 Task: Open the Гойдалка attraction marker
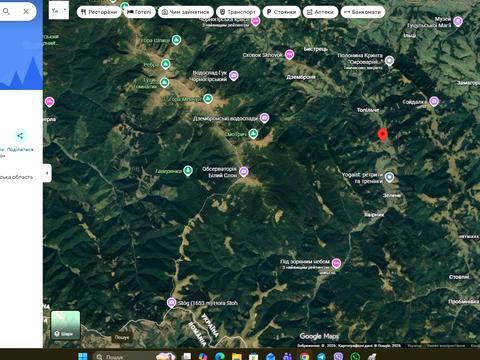[x=434, y=101]
